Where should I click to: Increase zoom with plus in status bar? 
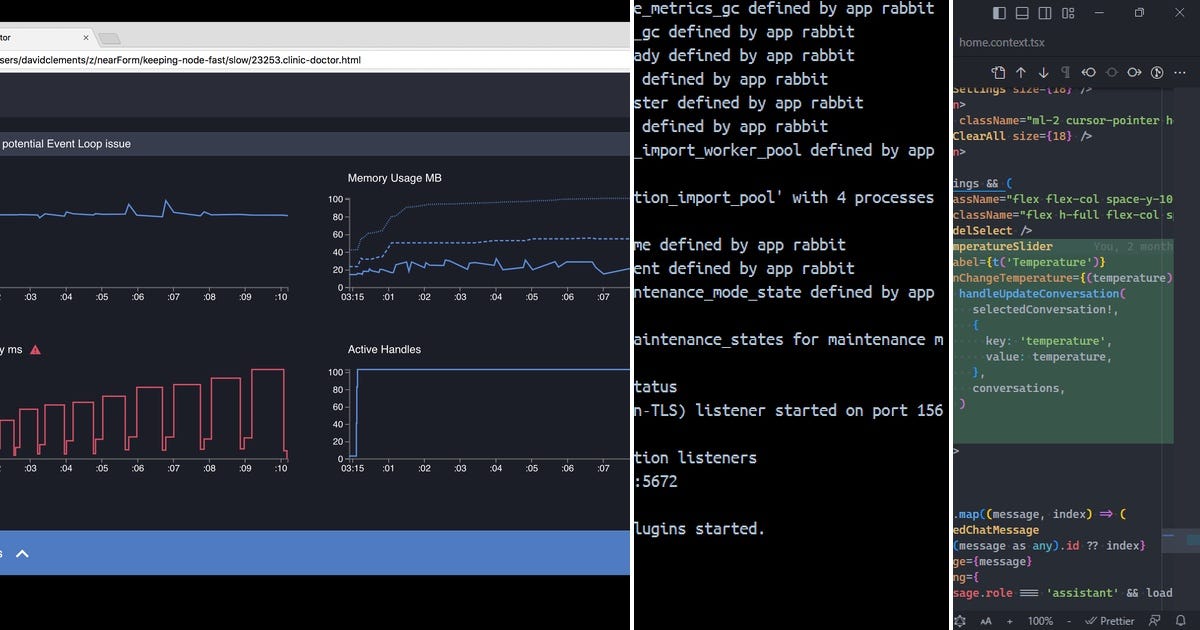[1010, 621]
